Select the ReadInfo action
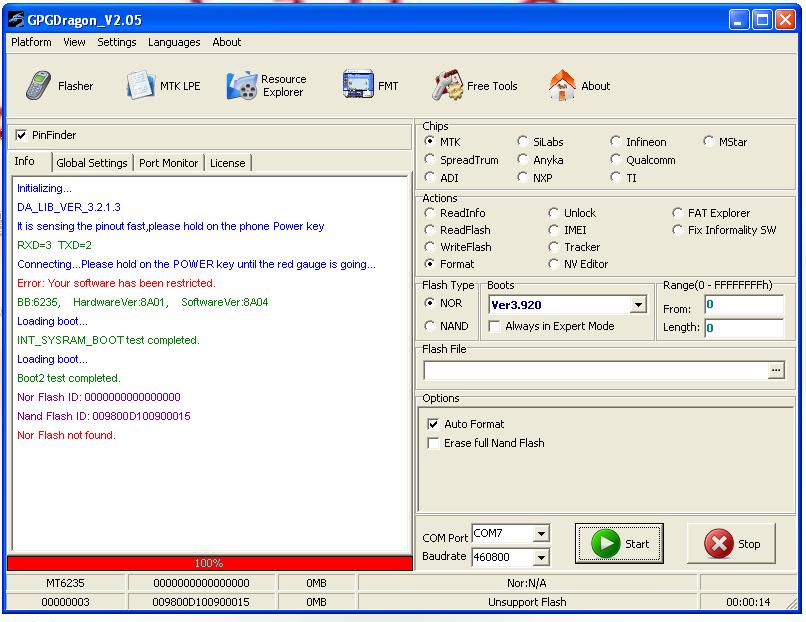 [x=429, y=212]
